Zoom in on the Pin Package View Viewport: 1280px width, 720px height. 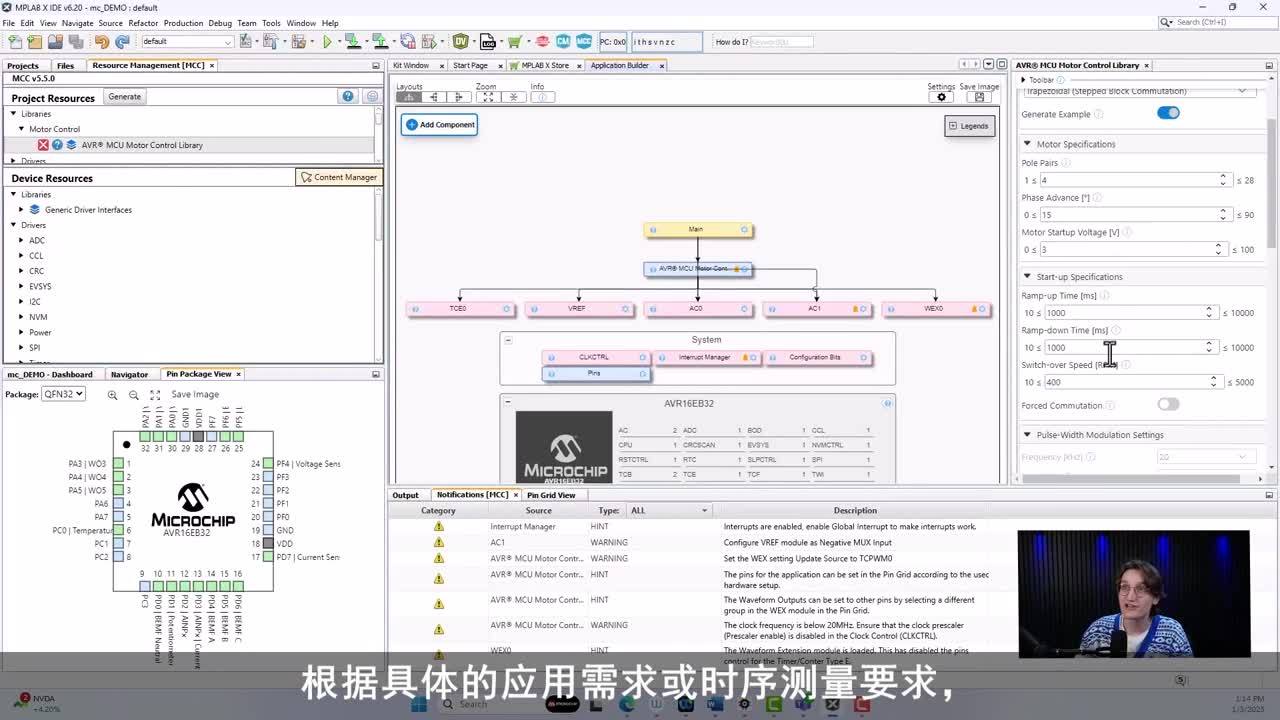112,395
